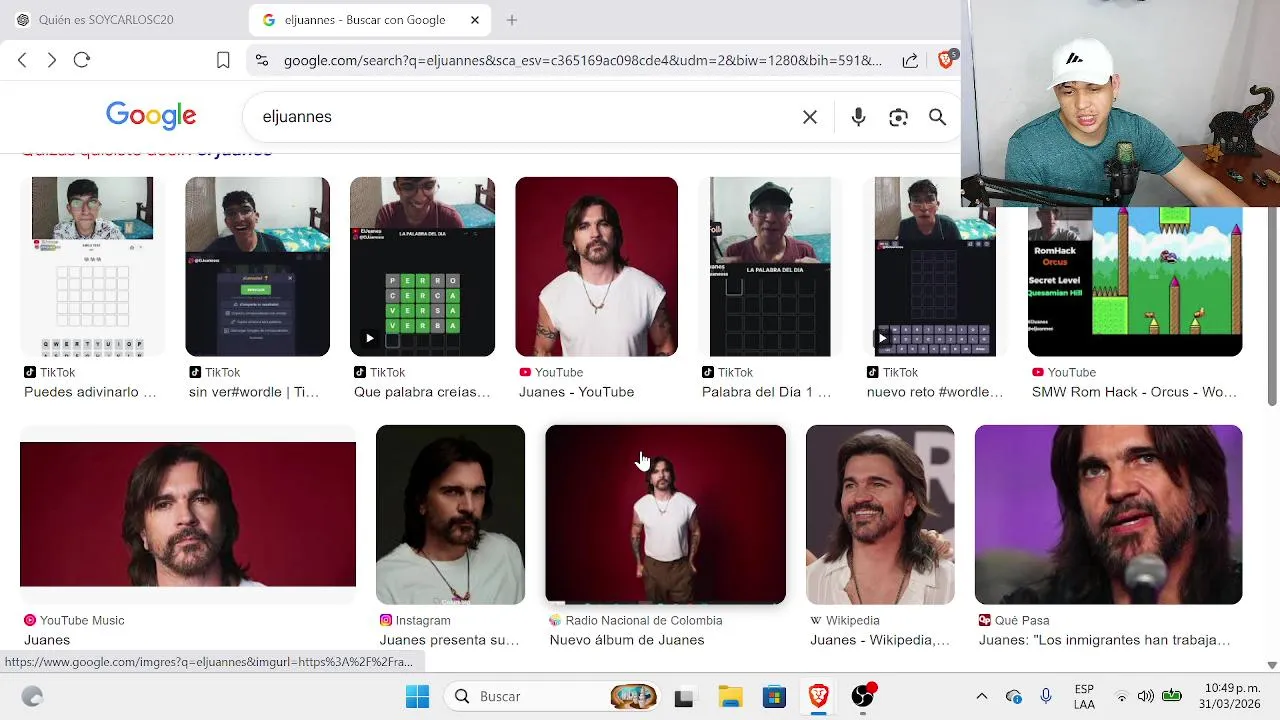
Task: Open nuevo reto #wordle thumbnail
Action: pos(935,266)
